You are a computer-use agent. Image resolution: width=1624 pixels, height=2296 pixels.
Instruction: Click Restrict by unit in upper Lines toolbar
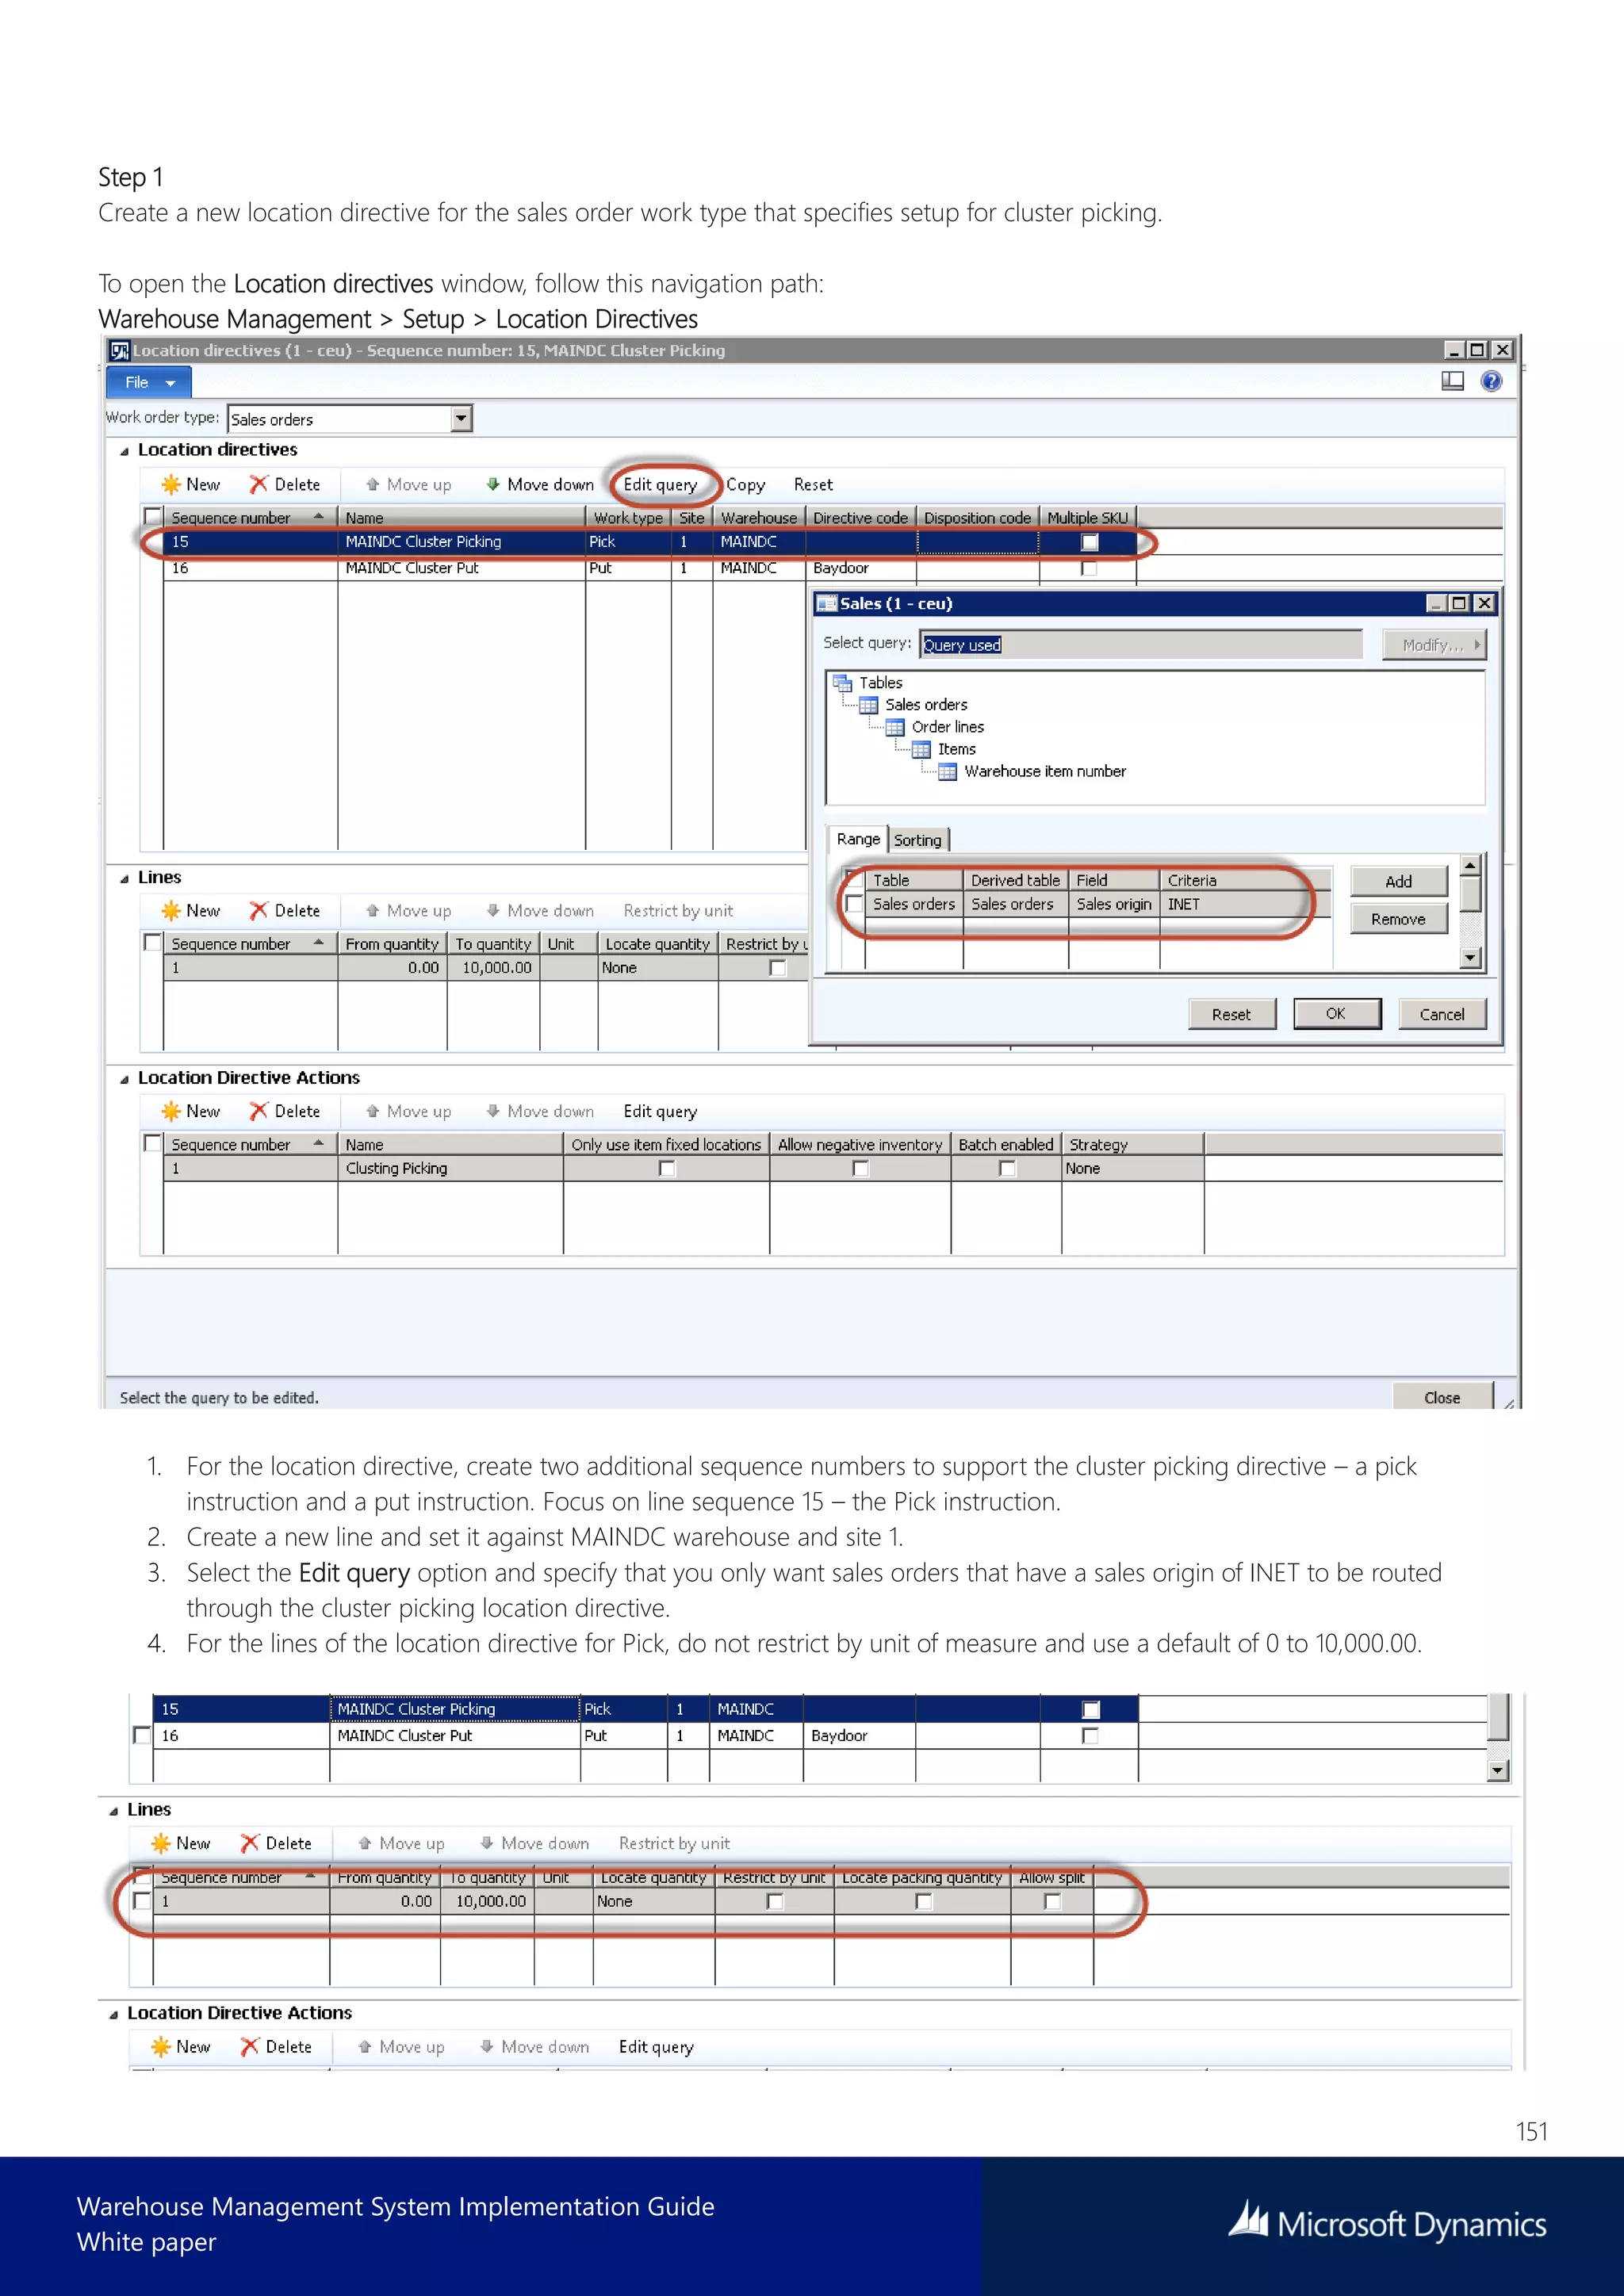click(x=678, y=910)
